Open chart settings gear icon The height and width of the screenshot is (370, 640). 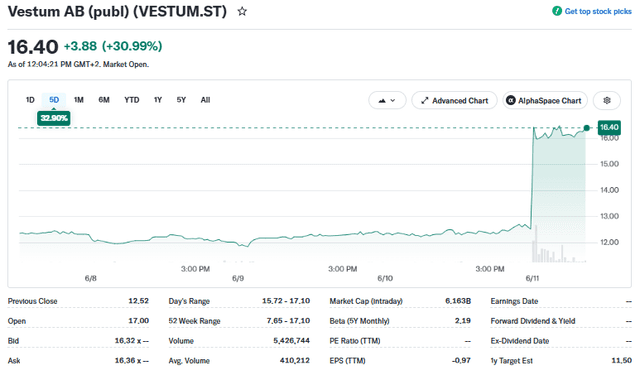click(607, 100)
